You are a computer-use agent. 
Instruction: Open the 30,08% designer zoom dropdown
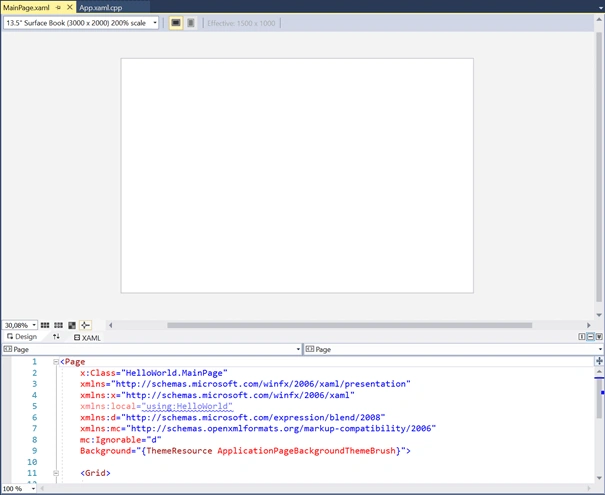click(20, 325)
